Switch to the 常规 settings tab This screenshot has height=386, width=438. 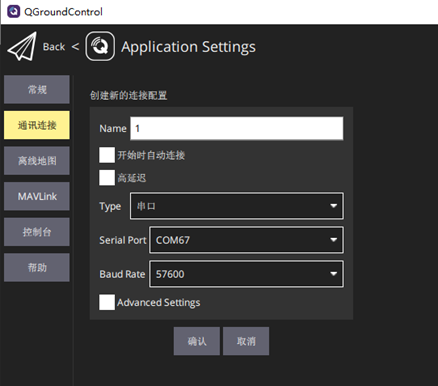click(x=37, y=89)
